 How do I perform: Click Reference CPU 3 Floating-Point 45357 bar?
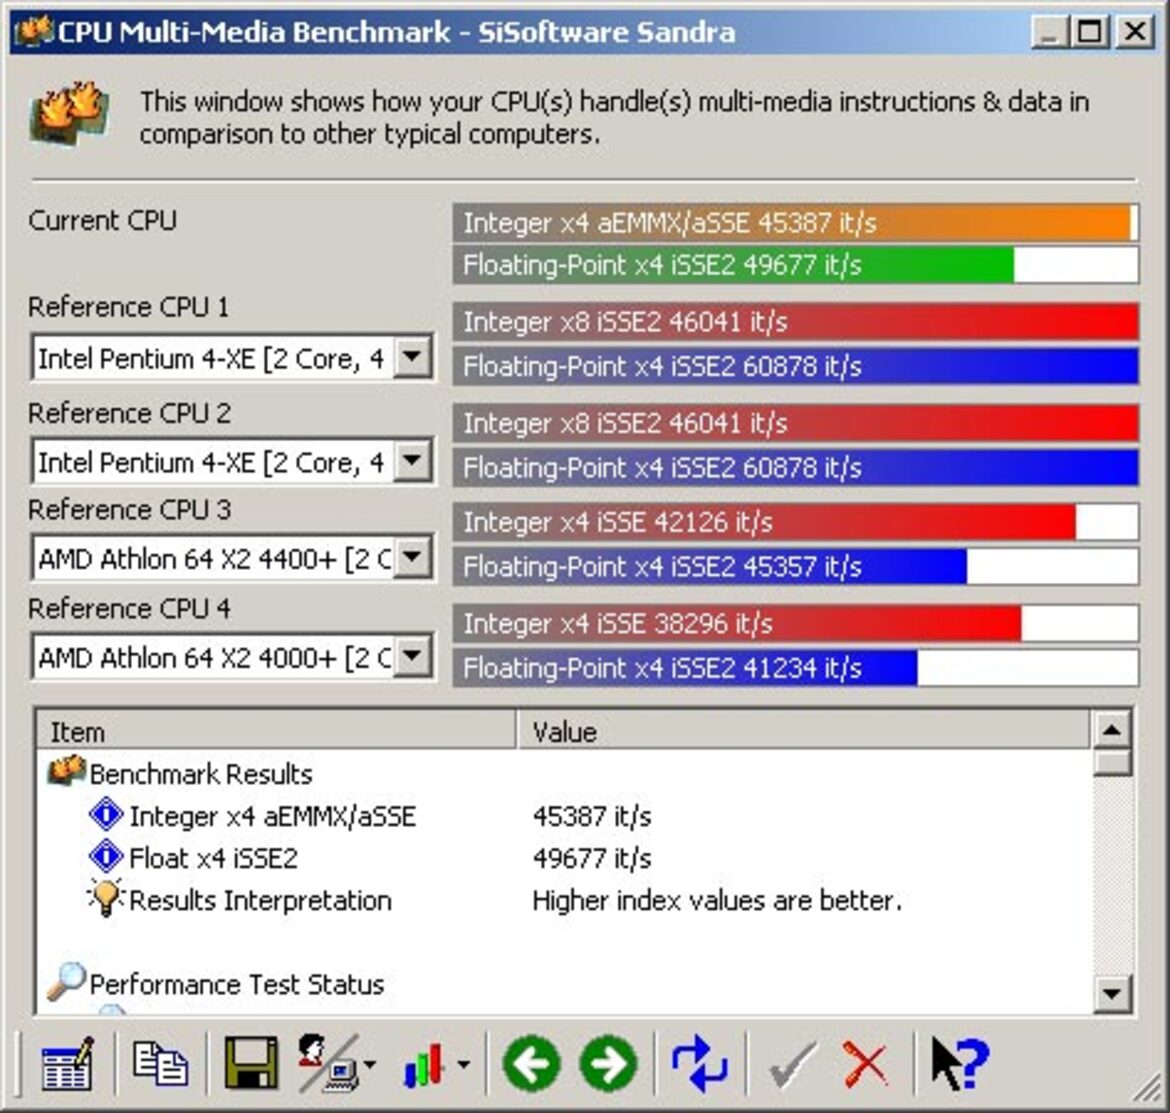pos(795,566)
